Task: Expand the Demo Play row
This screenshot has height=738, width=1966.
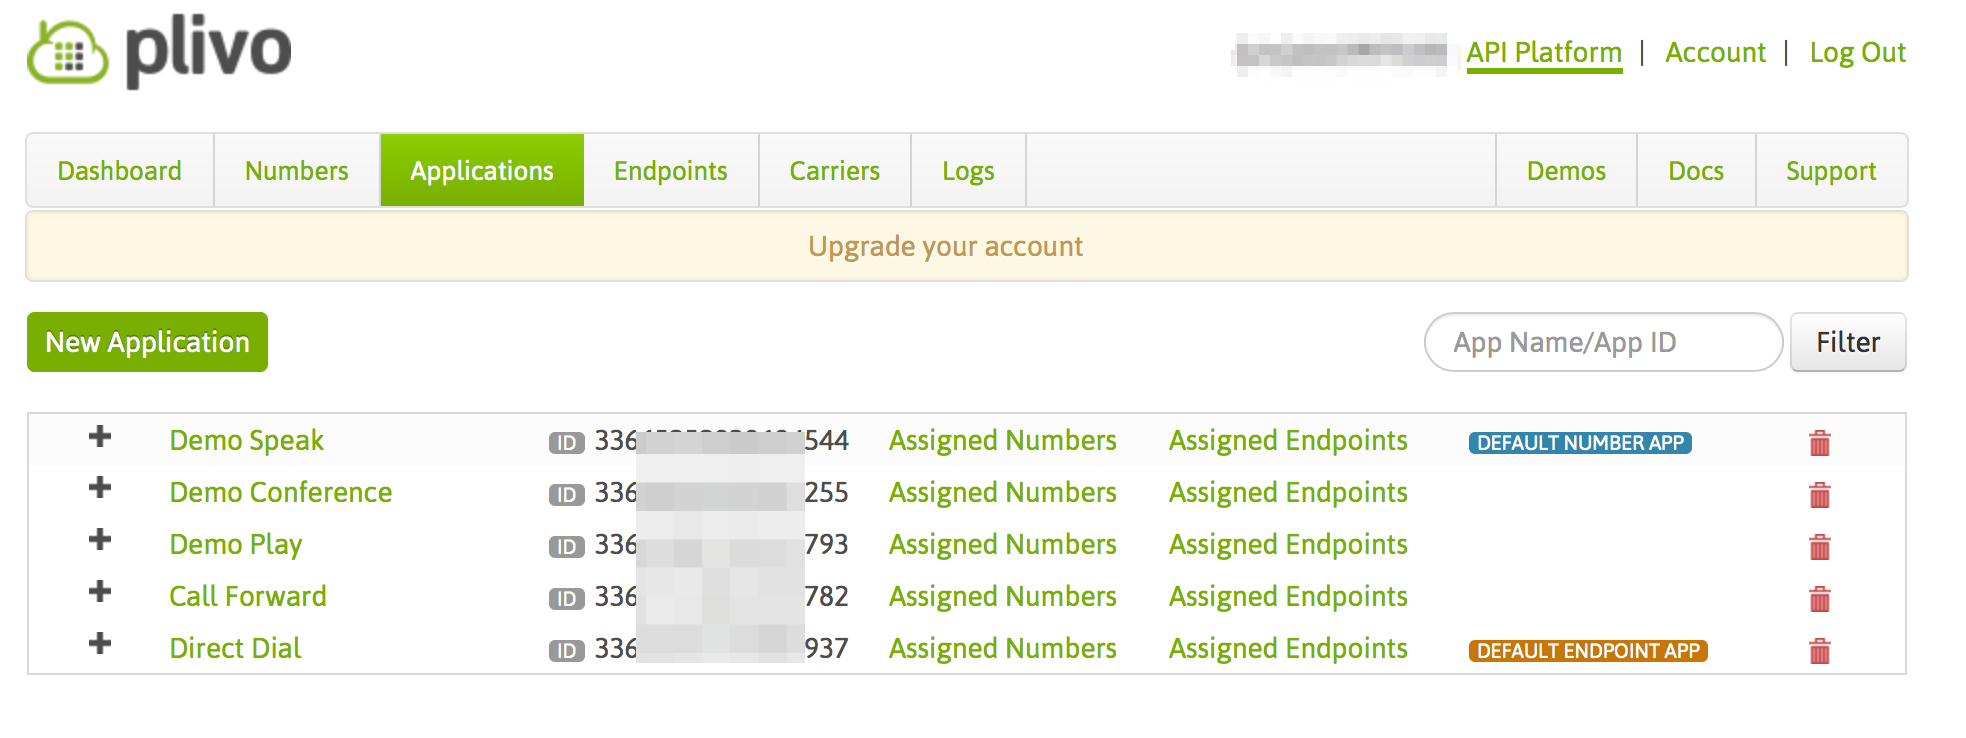Action: click(100, 540)
